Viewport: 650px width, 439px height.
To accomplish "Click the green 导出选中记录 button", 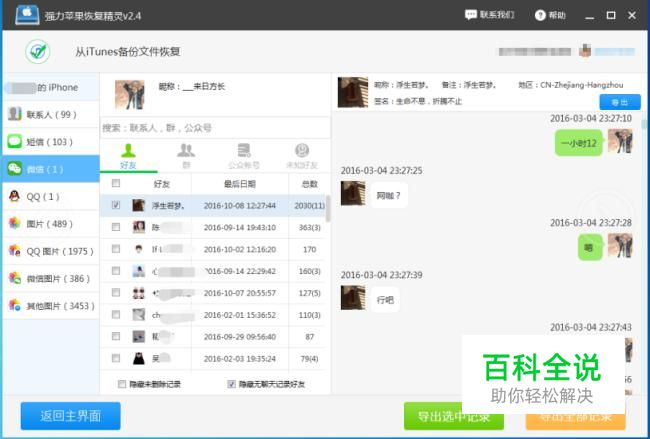I will pyautogui.click(x=454, y=416).
